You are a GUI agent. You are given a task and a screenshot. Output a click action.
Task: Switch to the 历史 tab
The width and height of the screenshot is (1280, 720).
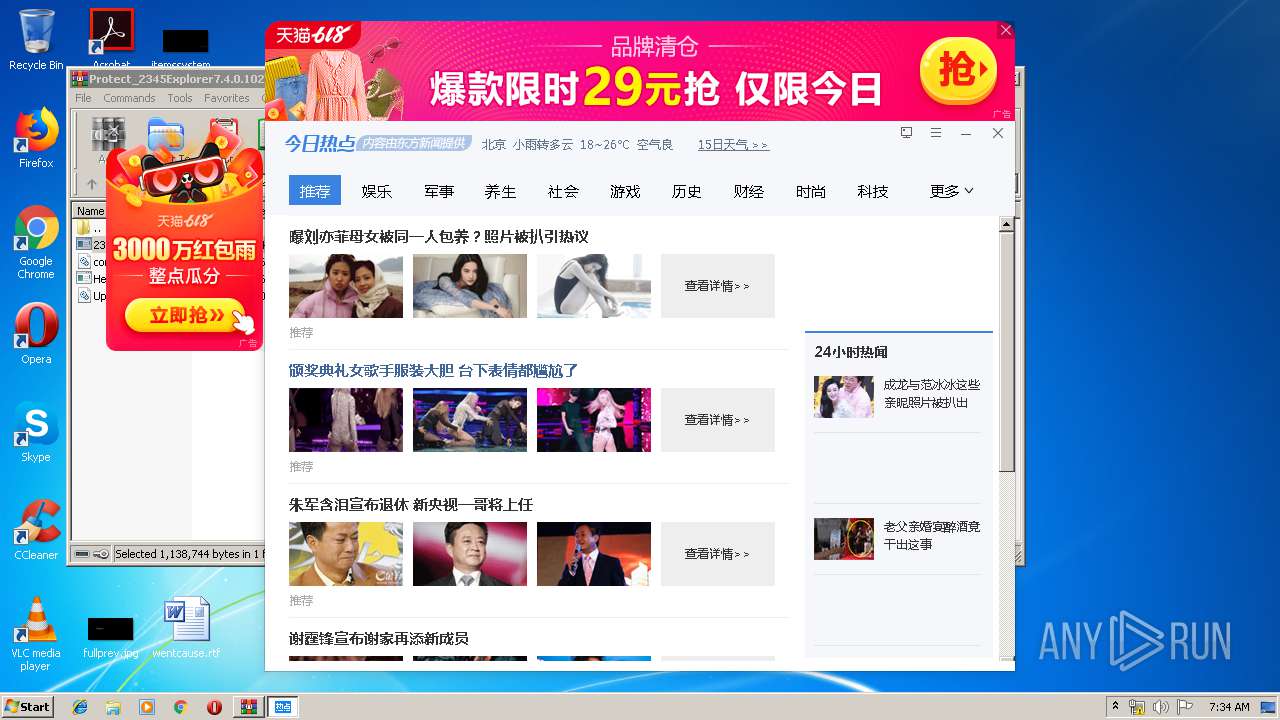[687, 191]
